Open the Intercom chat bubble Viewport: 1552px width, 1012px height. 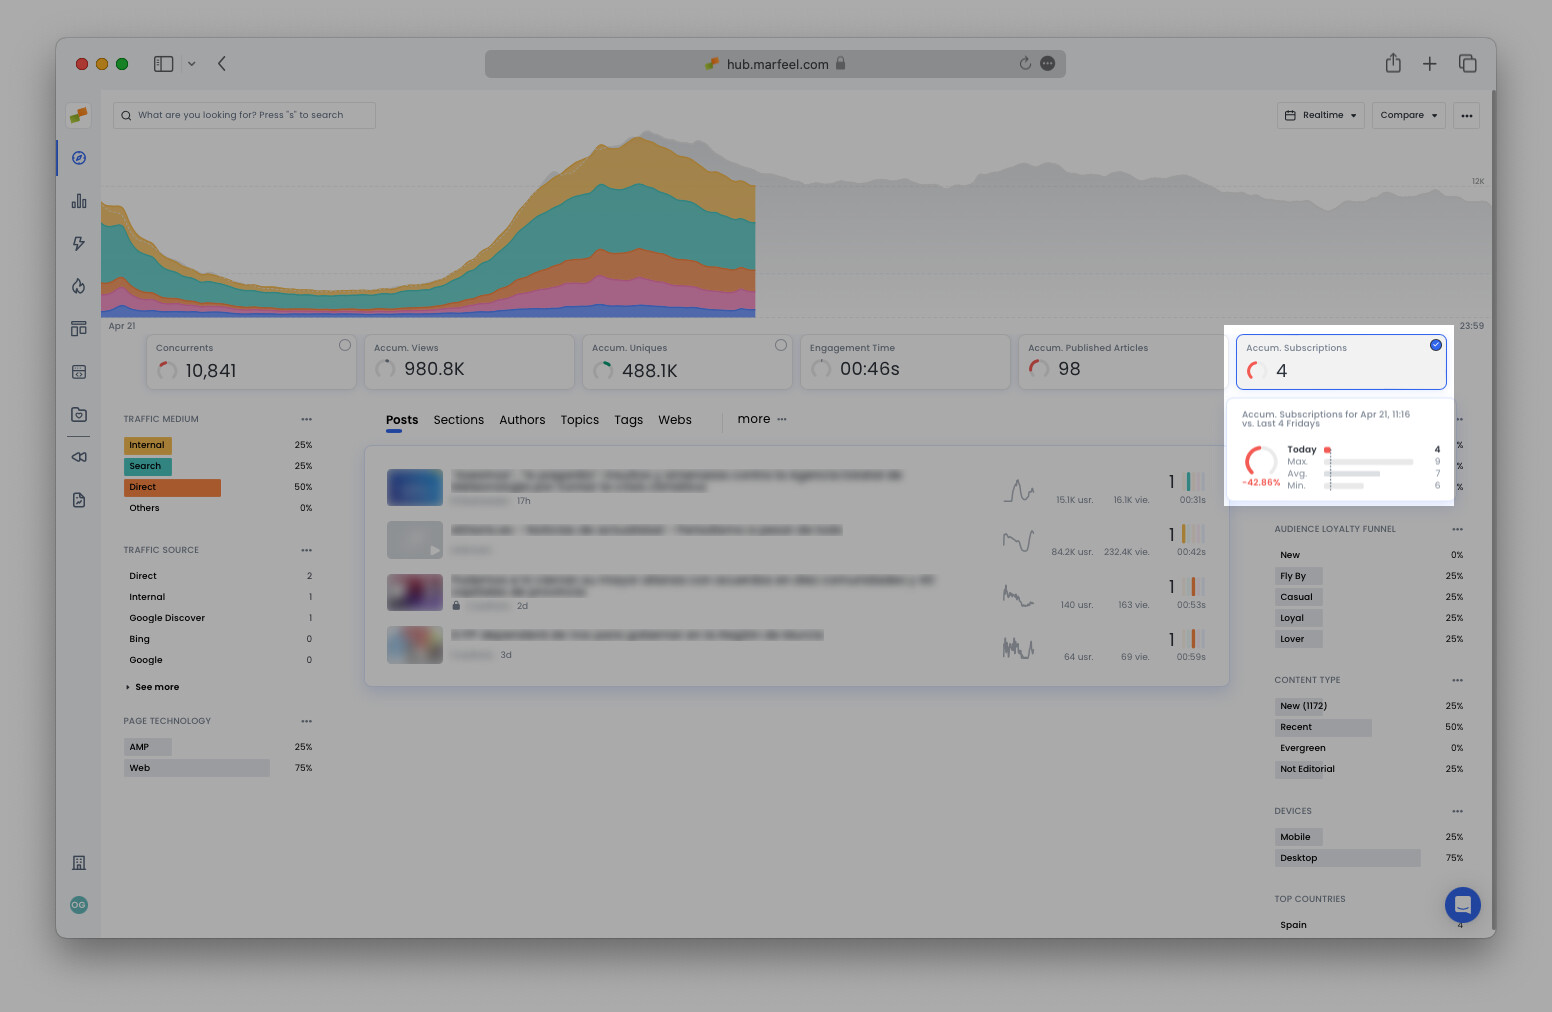click(x=1462, y=905)
